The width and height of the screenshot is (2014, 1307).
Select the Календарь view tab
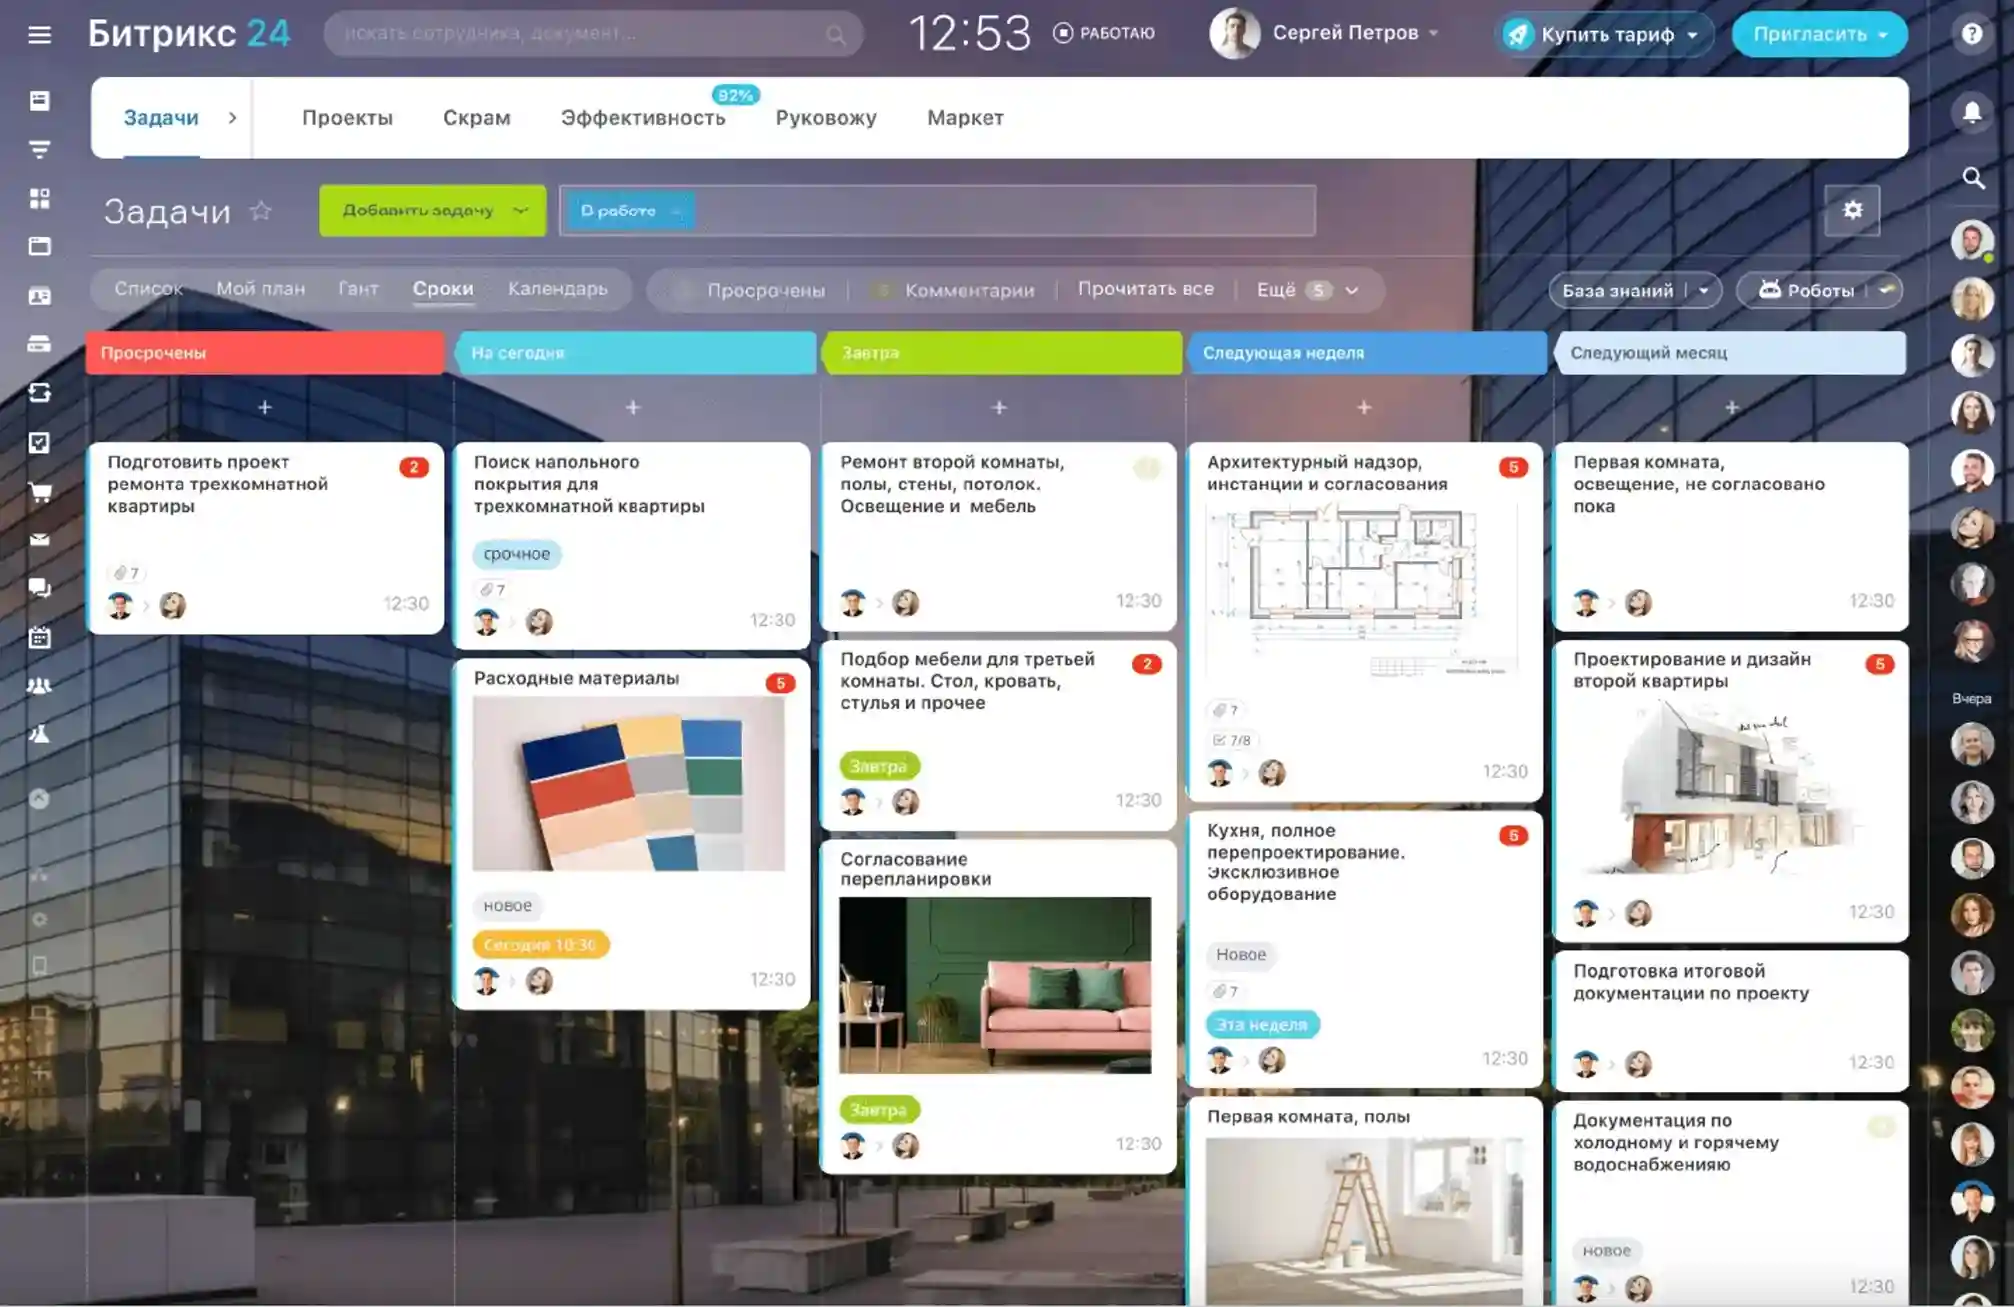pos(557,289)
